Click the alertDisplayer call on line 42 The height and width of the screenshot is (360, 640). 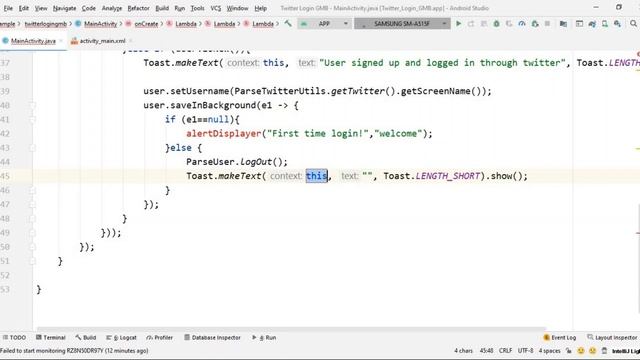click(224, 133)
